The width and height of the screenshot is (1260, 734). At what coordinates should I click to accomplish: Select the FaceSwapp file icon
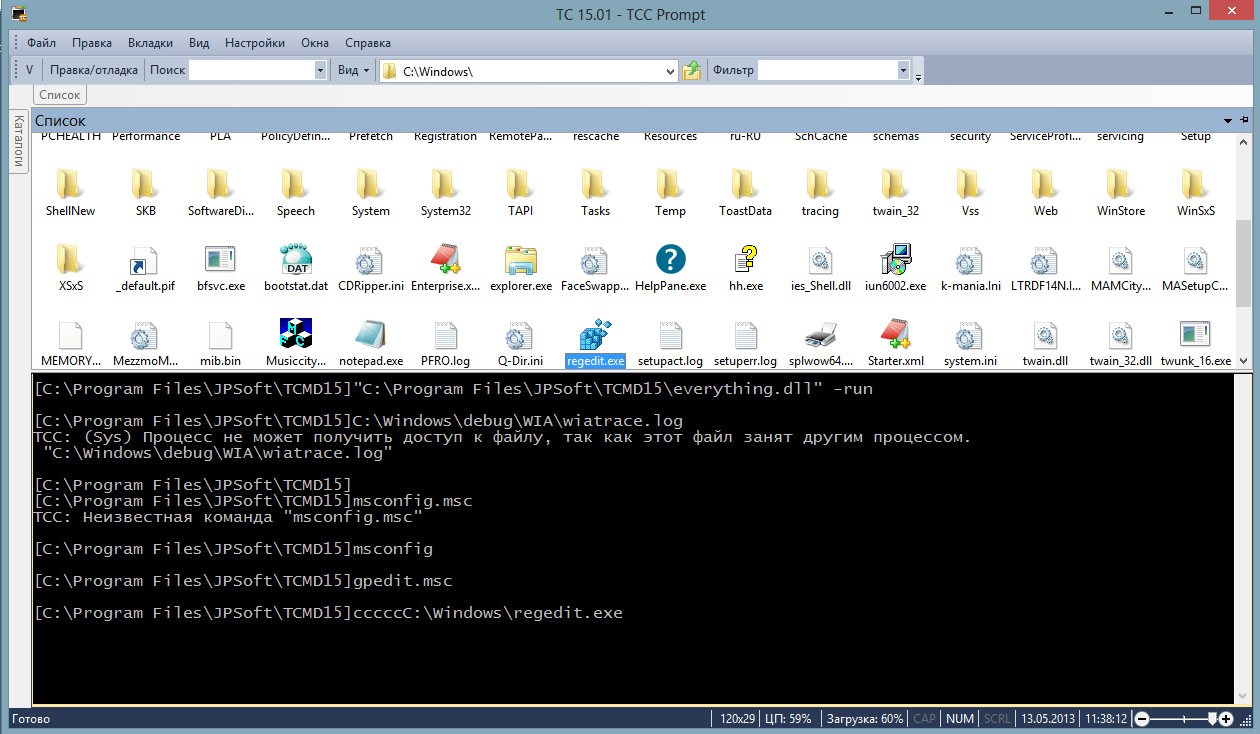[595, 260]
